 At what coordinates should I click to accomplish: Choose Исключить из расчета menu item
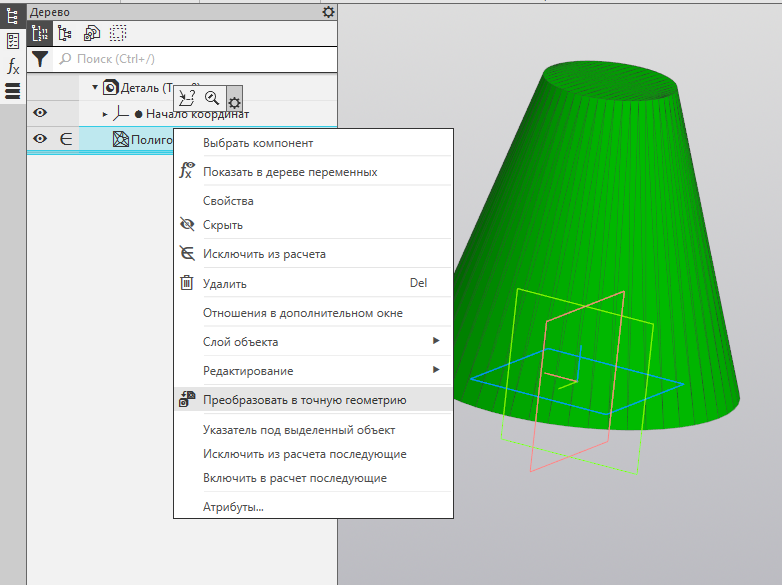(x=313, y=254)
